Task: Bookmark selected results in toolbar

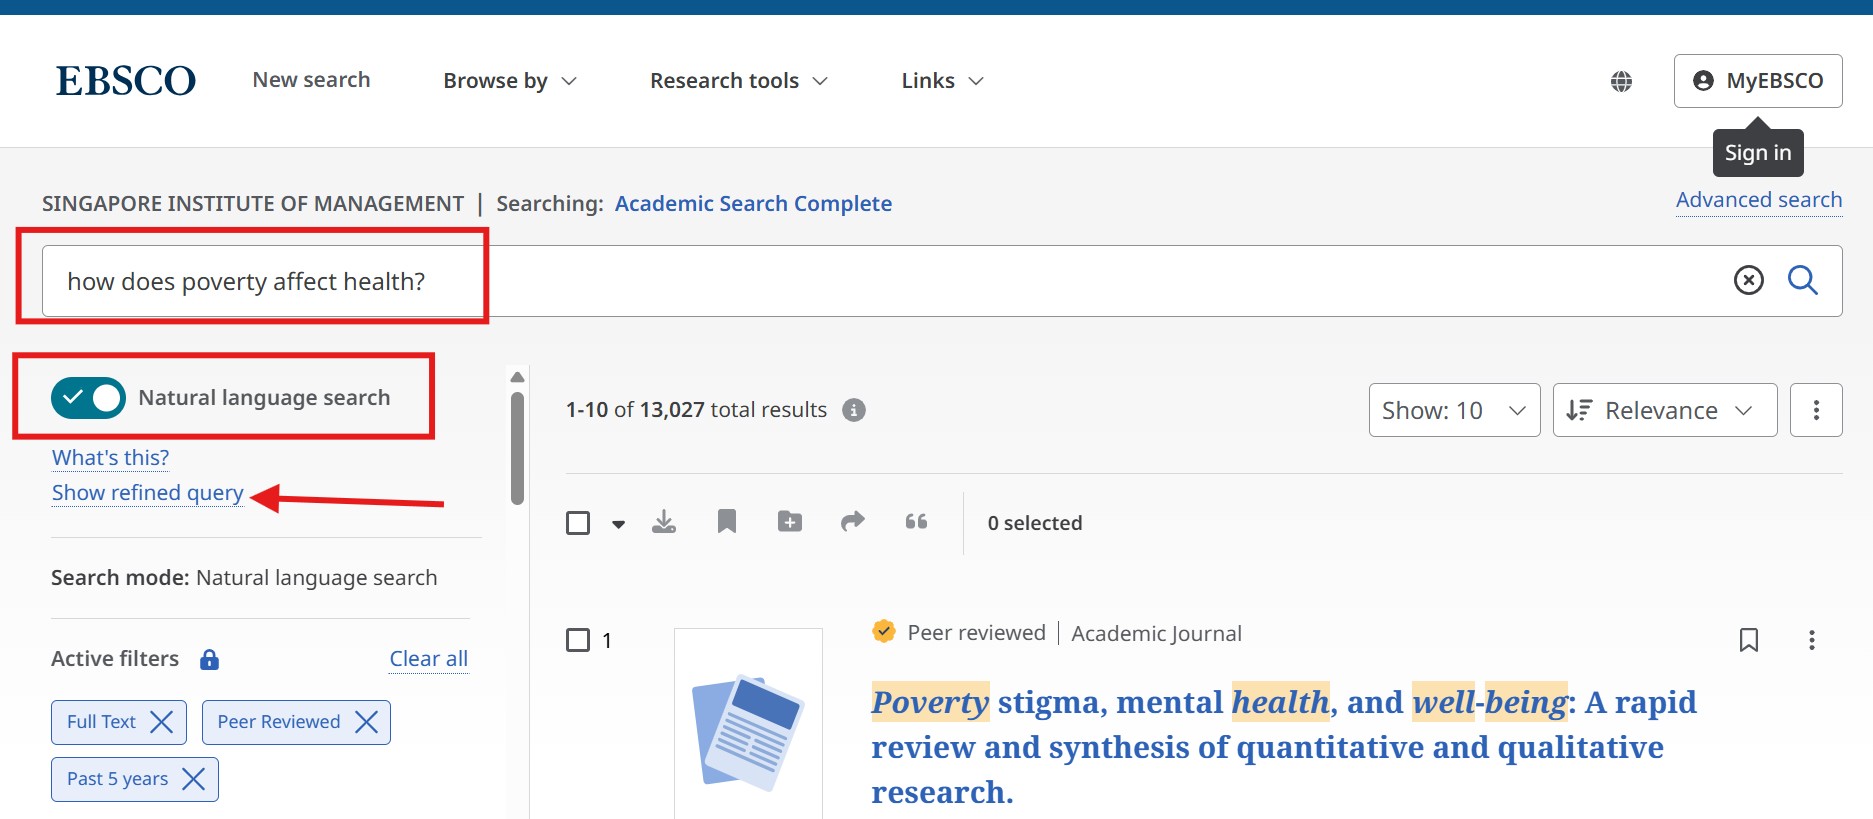Action: [x=727, y=521]
